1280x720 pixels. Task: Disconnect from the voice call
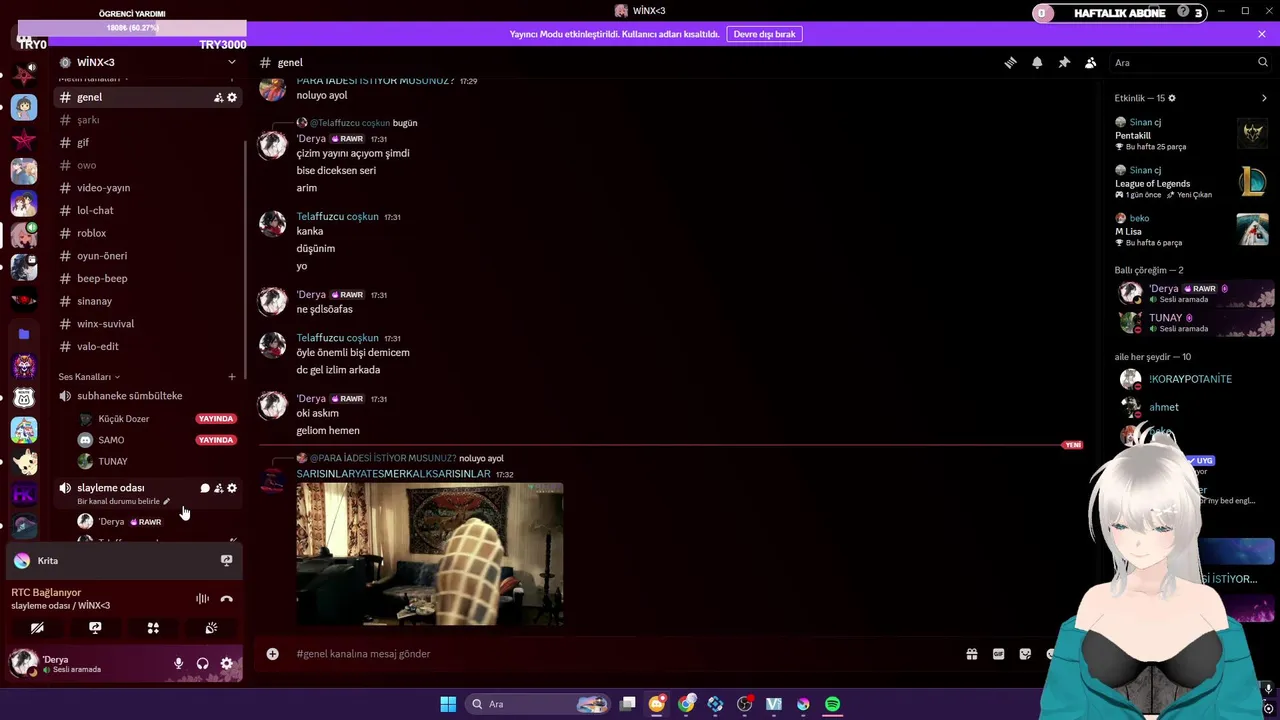[x=226, y=599]
